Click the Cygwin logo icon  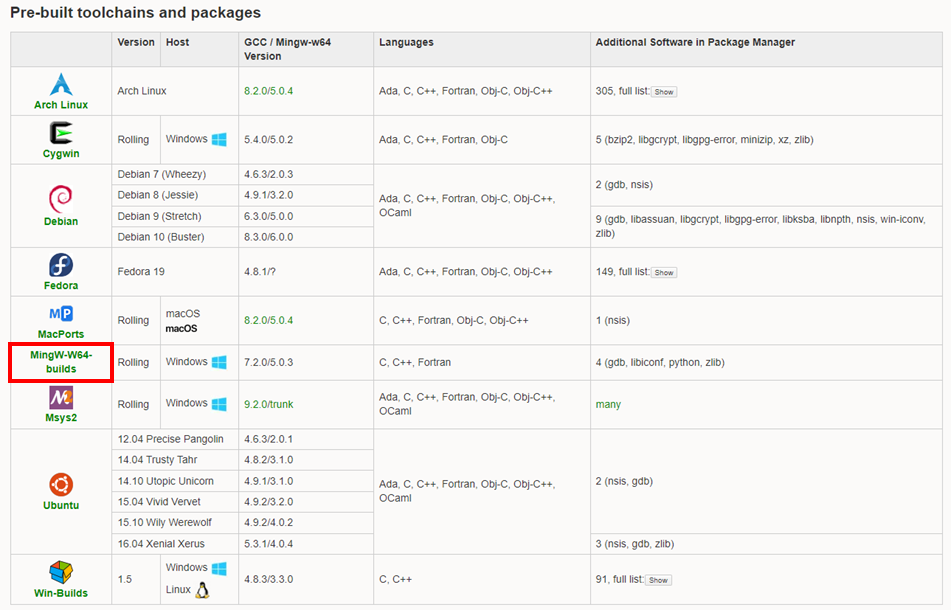(61, 133)
